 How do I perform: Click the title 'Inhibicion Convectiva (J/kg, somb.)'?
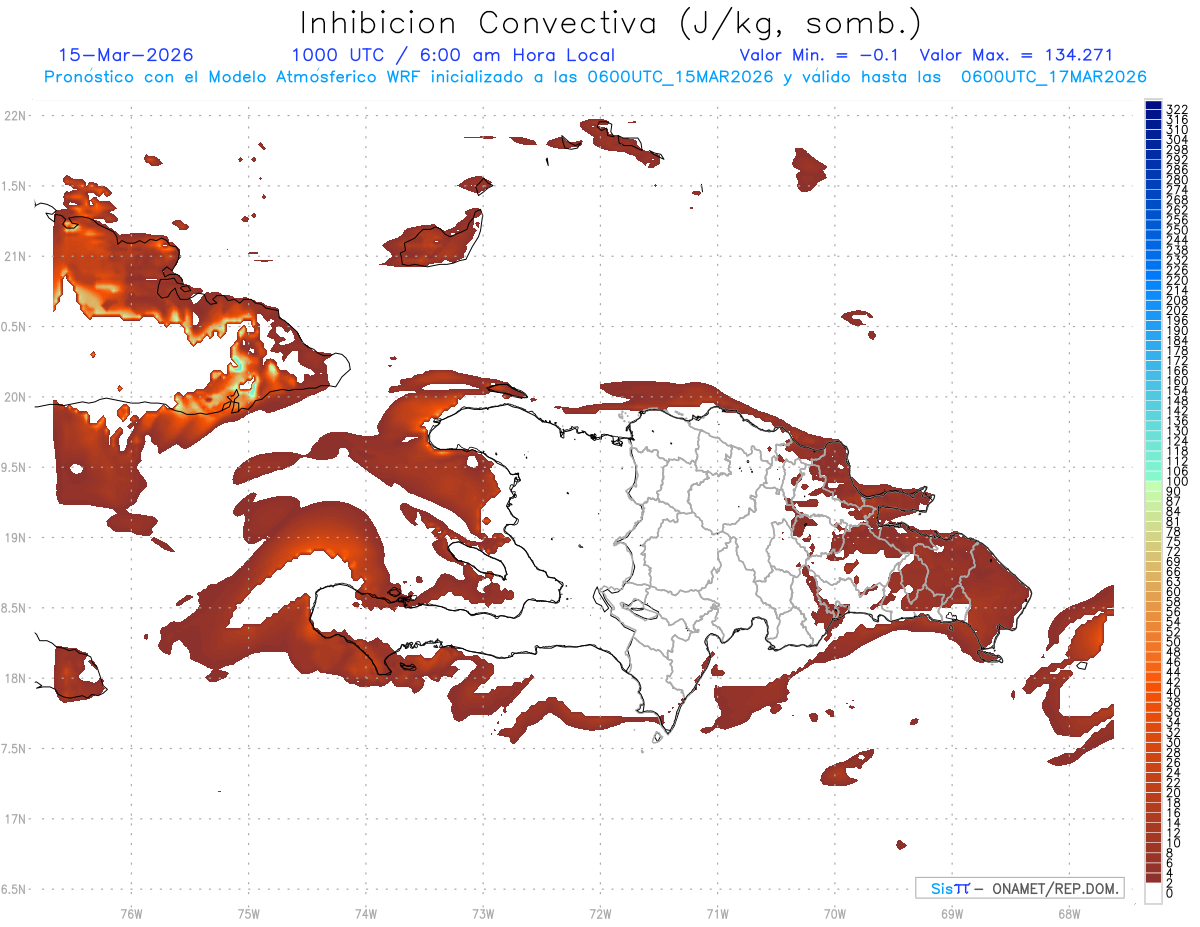[x=610, y=24]
